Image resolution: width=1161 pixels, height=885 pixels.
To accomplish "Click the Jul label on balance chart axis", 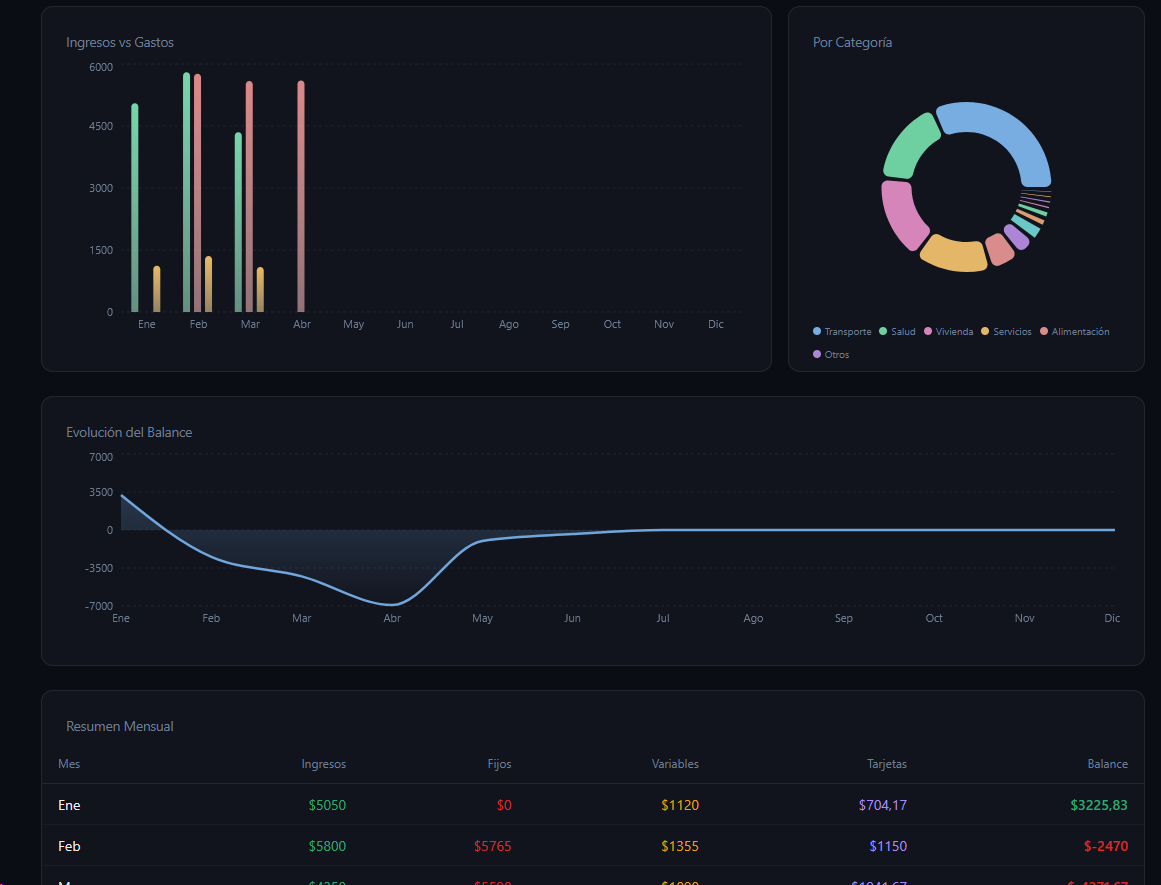I will pyautogui.click(x=663, y=618).
